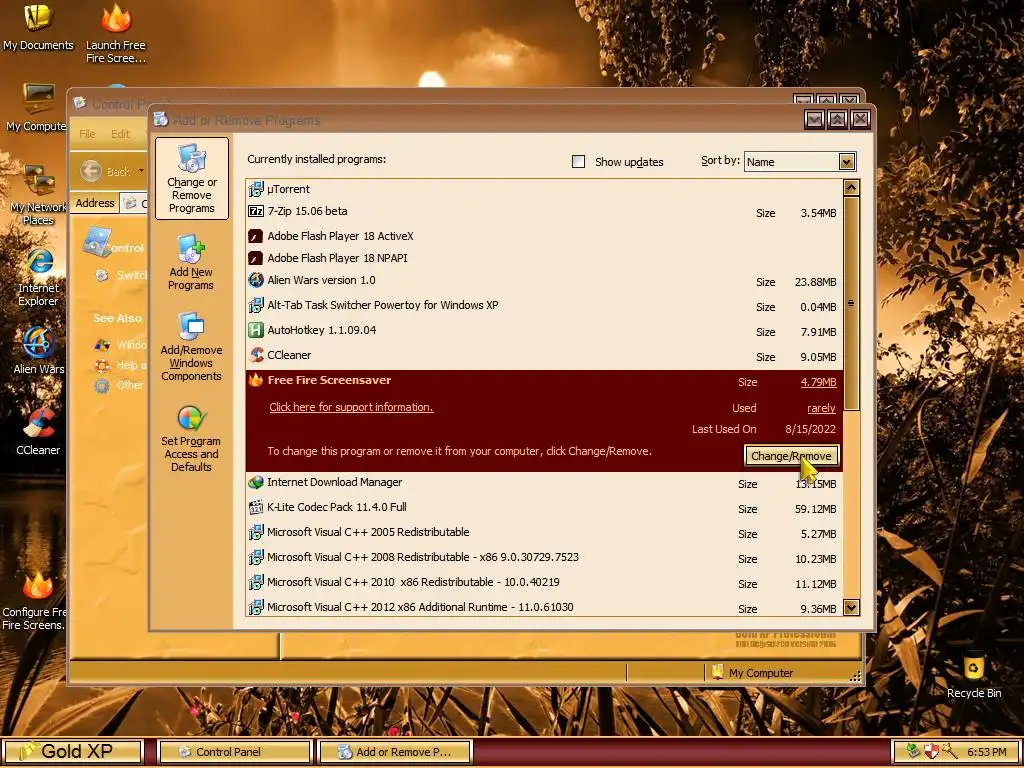The image size is (1024, 768).
Task: Click See Also heading in Control Panel
Action: pyautogui.click(x=118, y=319)
